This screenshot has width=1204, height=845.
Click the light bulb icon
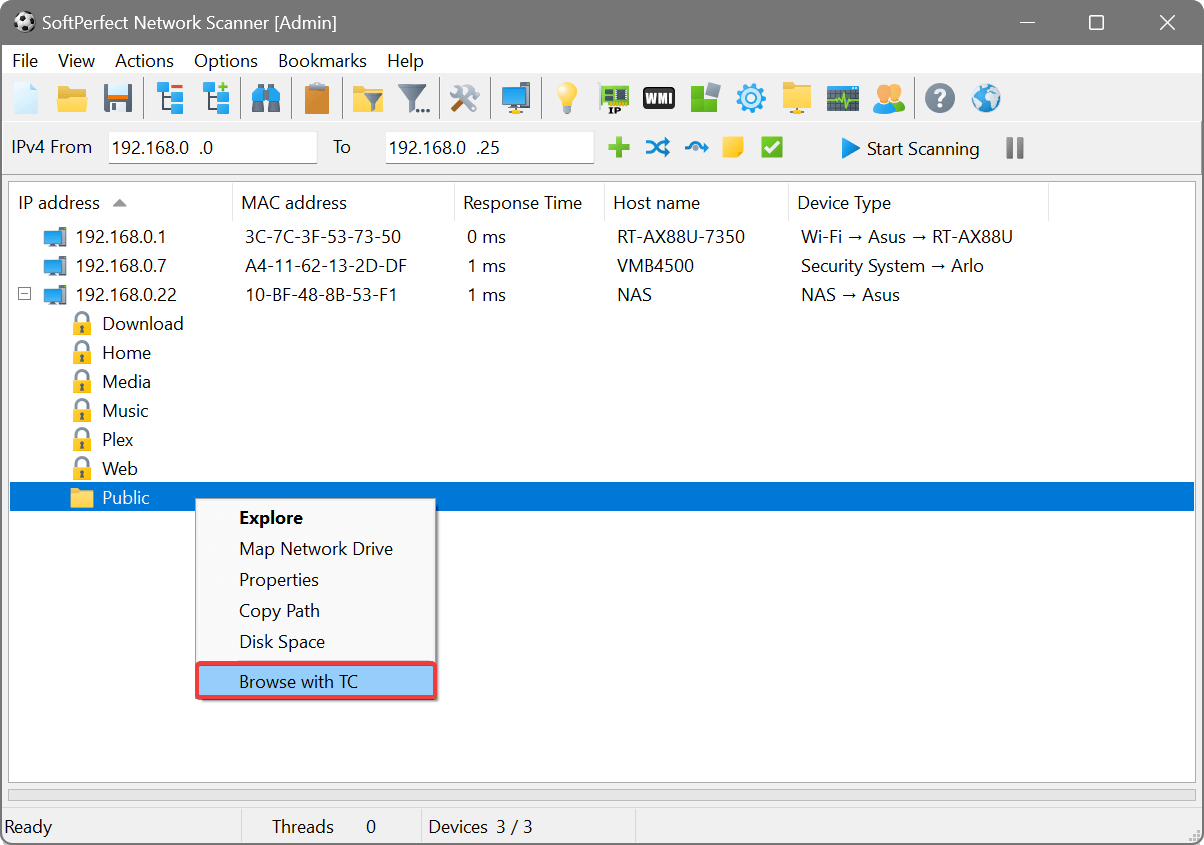click(567, 98)
